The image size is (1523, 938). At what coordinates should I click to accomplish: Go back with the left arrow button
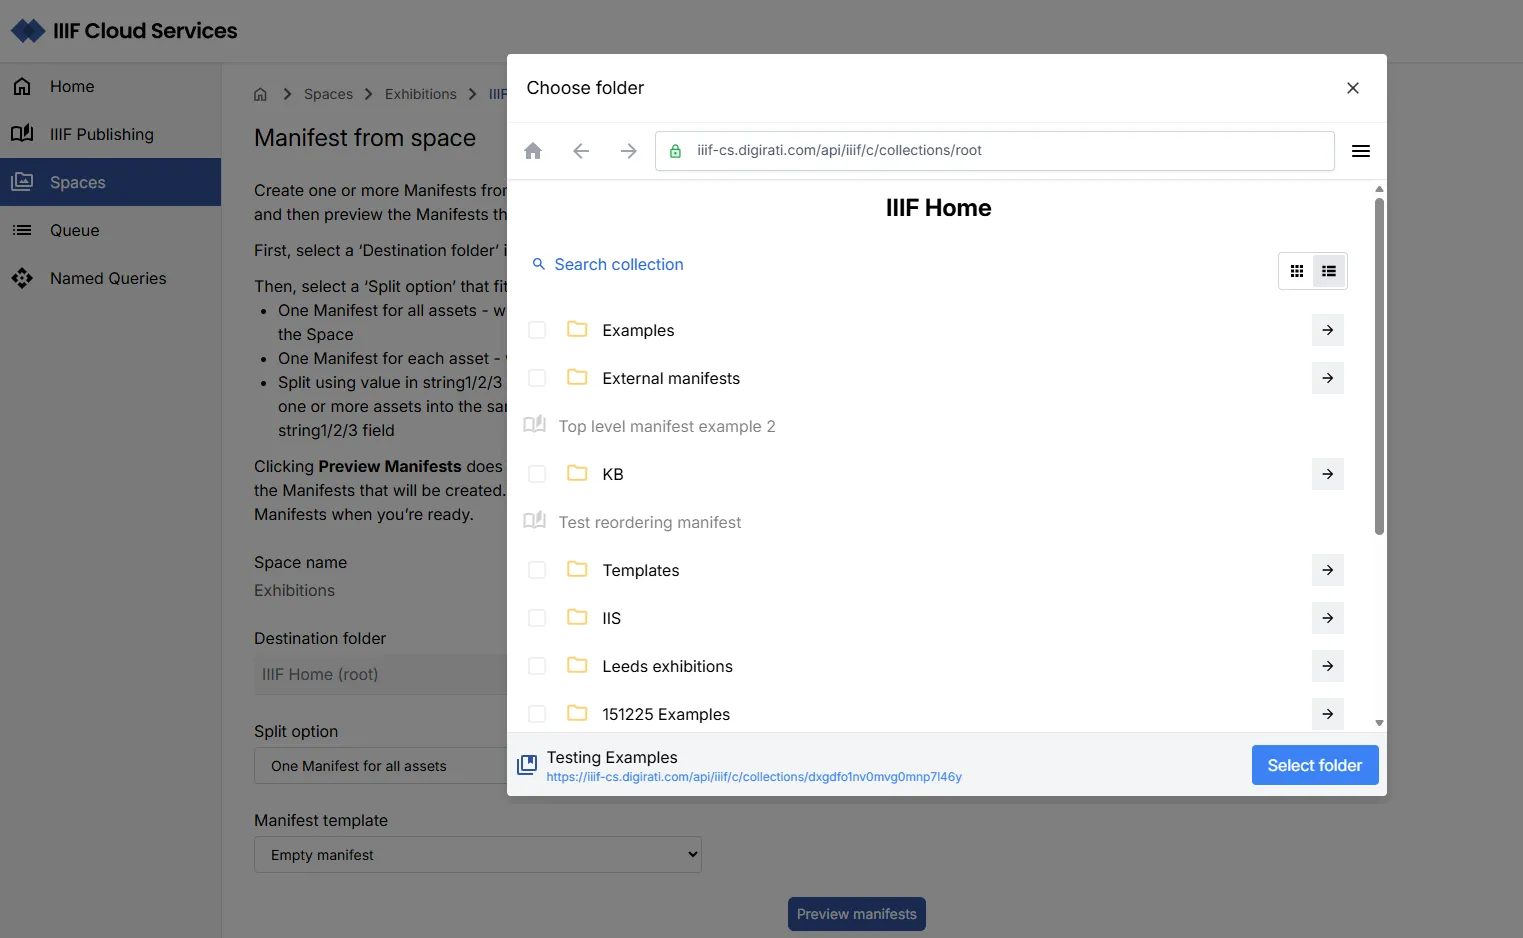coord(581,151)
